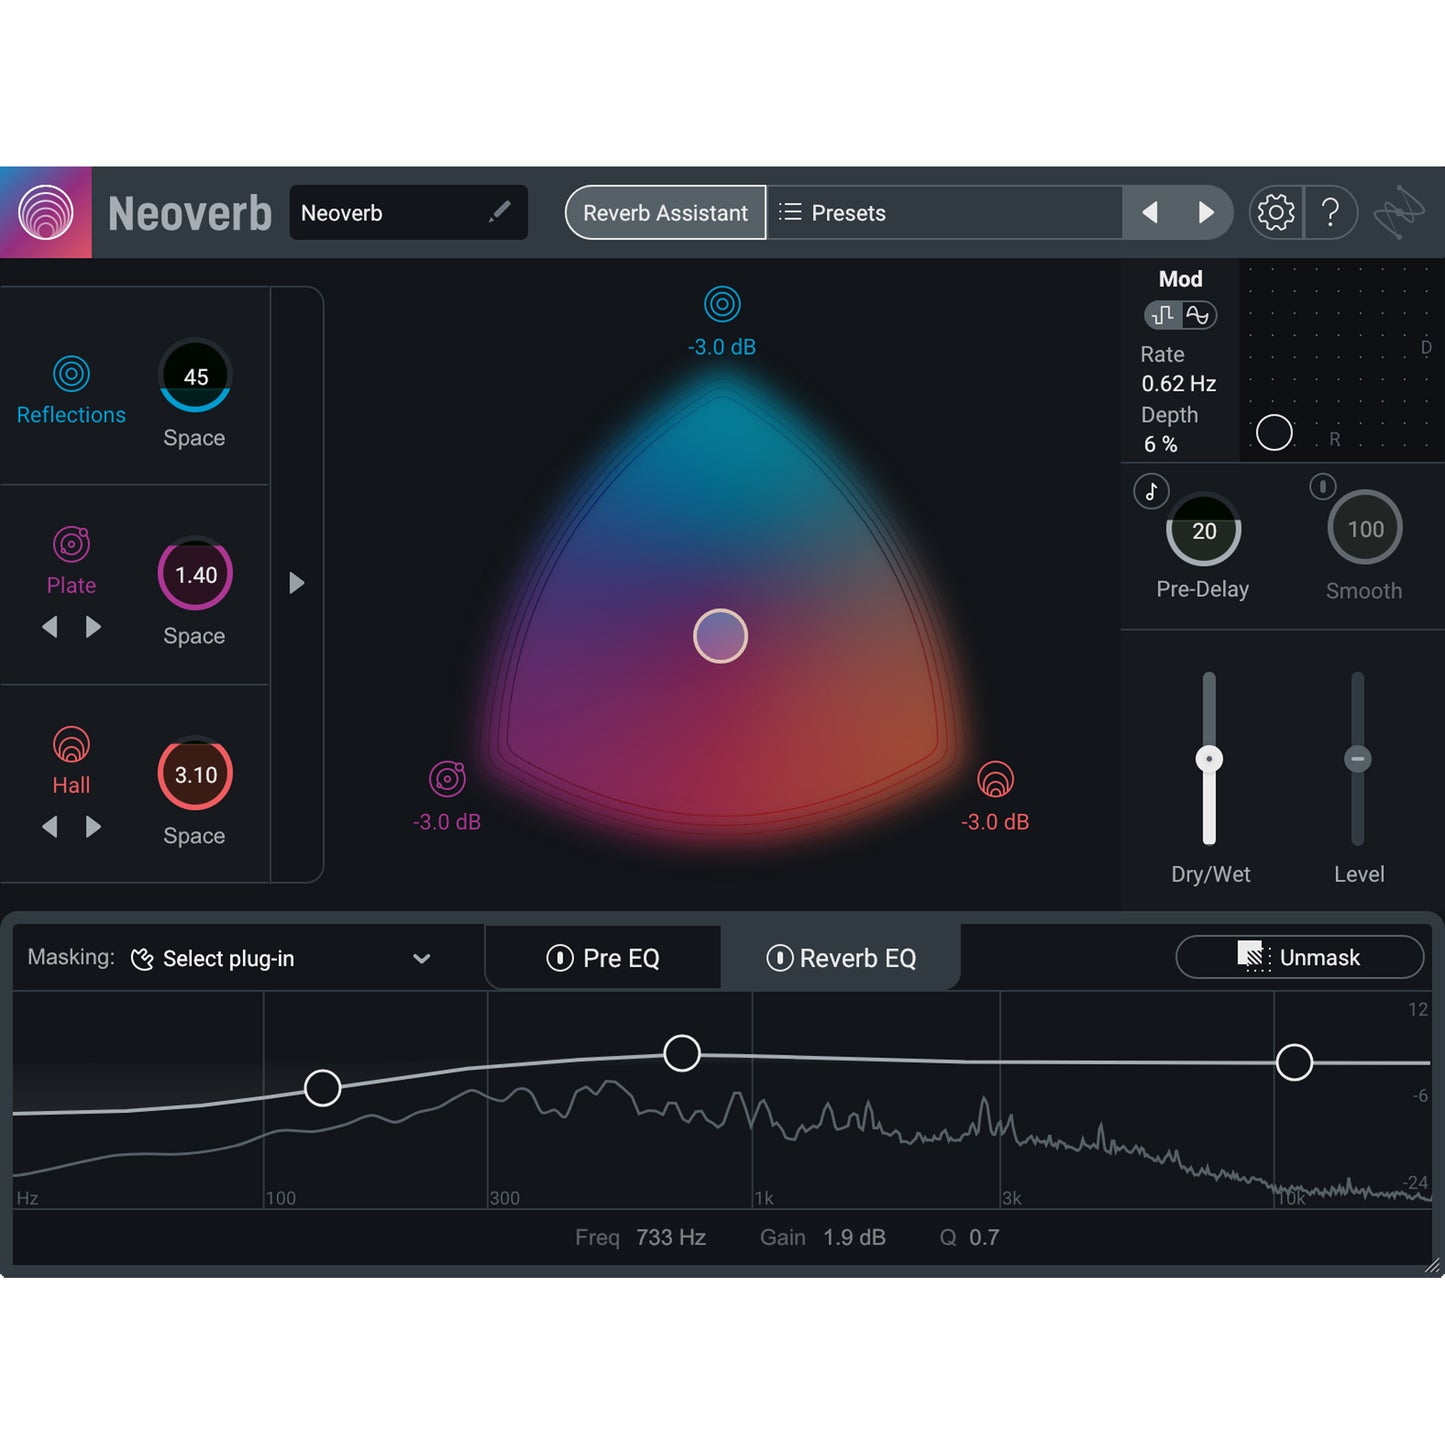This screenshot has height=1445, width=1445.
Task: Go to next preset arrow
Action: pyautogui.click(x=1206, y=213)
